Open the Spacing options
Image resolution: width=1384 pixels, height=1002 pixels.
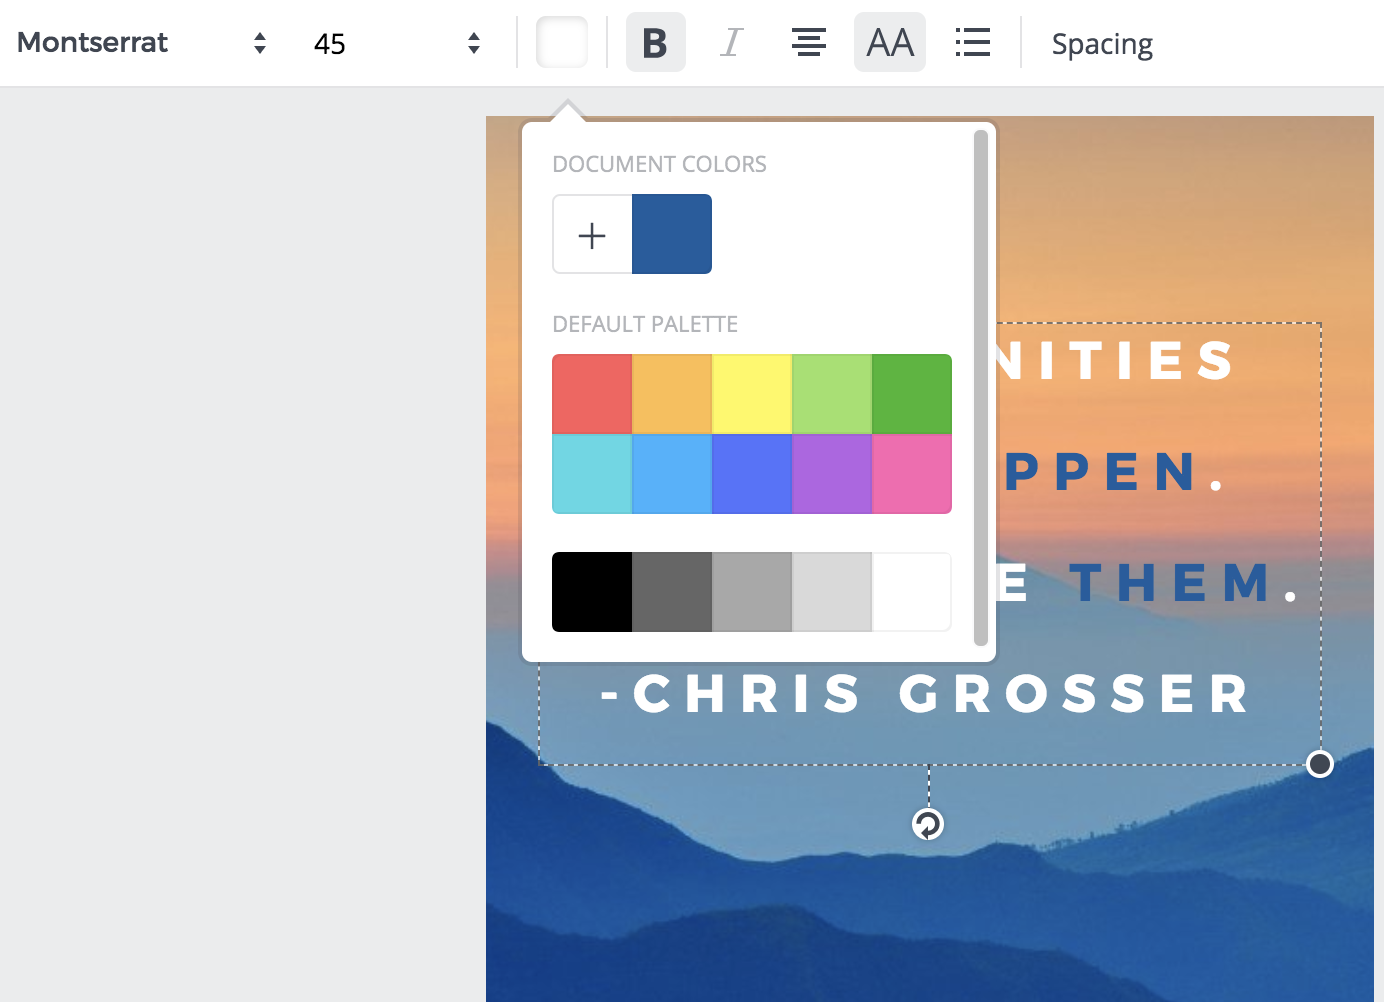pyautogui.click(x=1102, y=44)
